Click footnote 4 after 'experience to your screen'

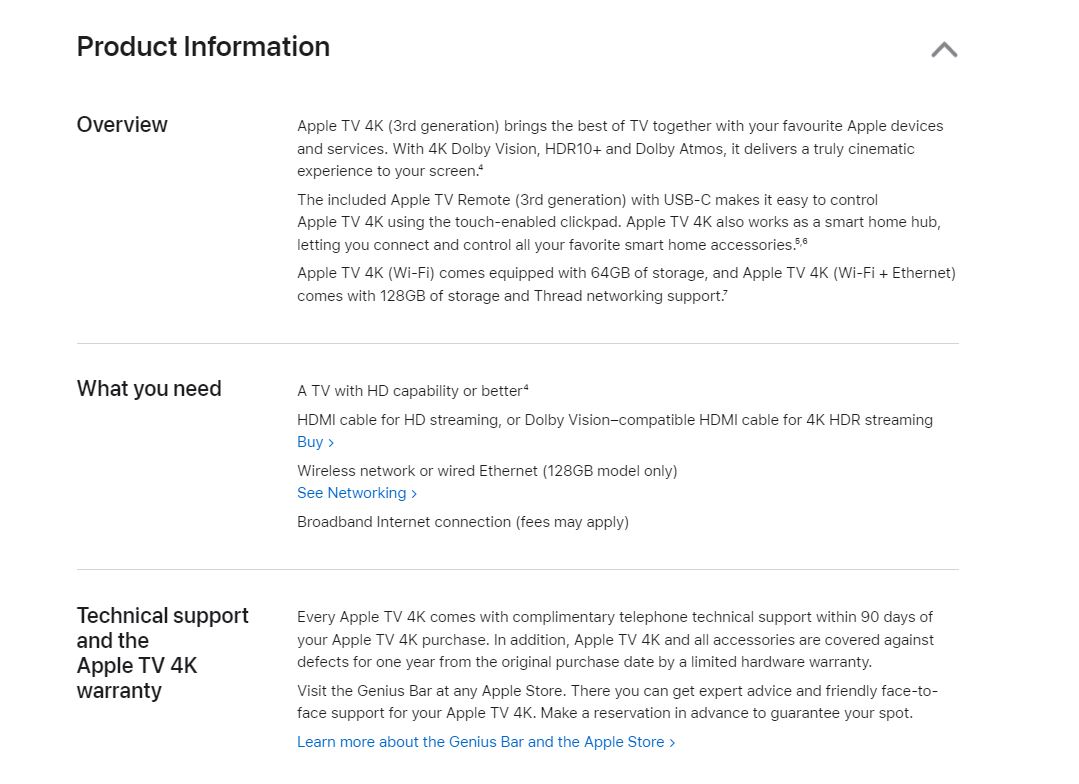[x=481, y=167]
